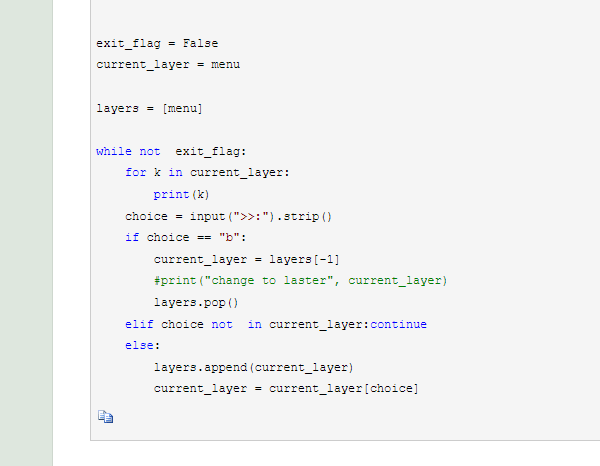Click the "choice" variable before input
Viewport: 600px width, 466px height.
(146, 216)
